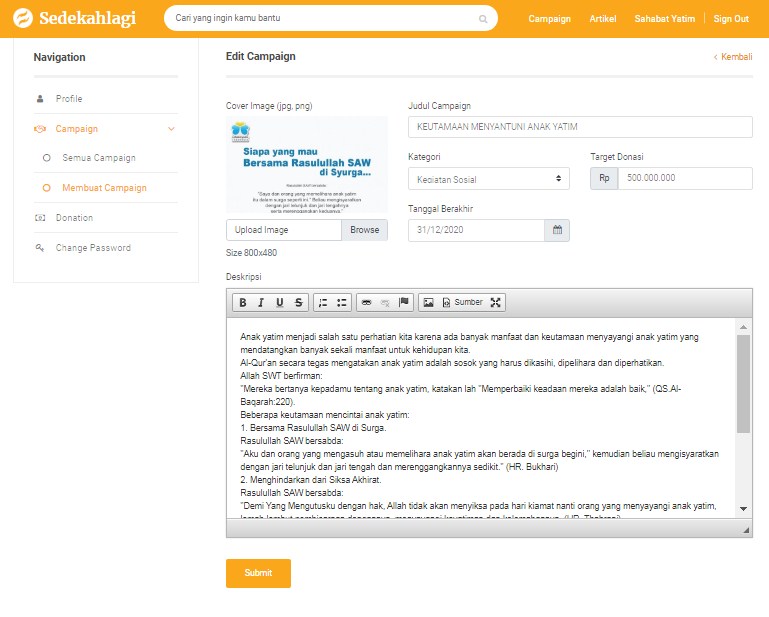This screenshot has height=617, width=769.
Task: Insert a numbered list
Action: [323, 303]
